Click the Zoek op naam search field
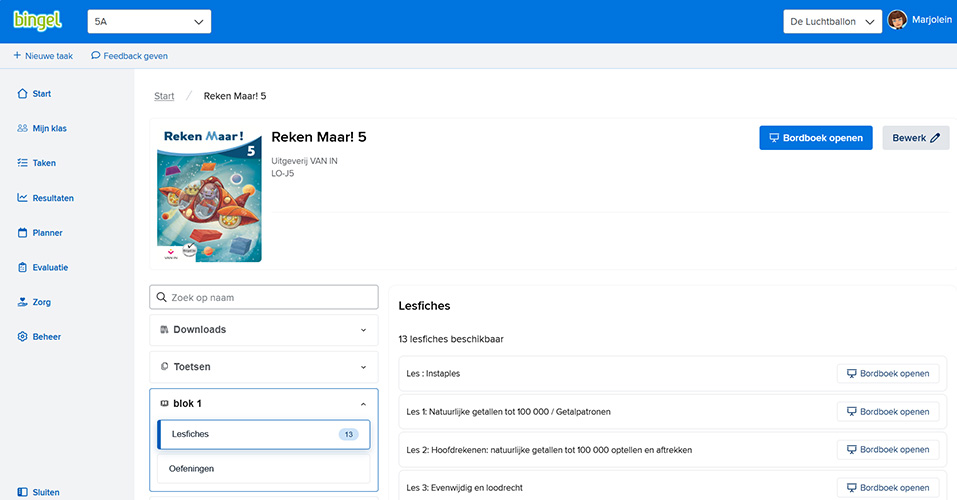This screenshot has height=500, width=957. point(270,297)
